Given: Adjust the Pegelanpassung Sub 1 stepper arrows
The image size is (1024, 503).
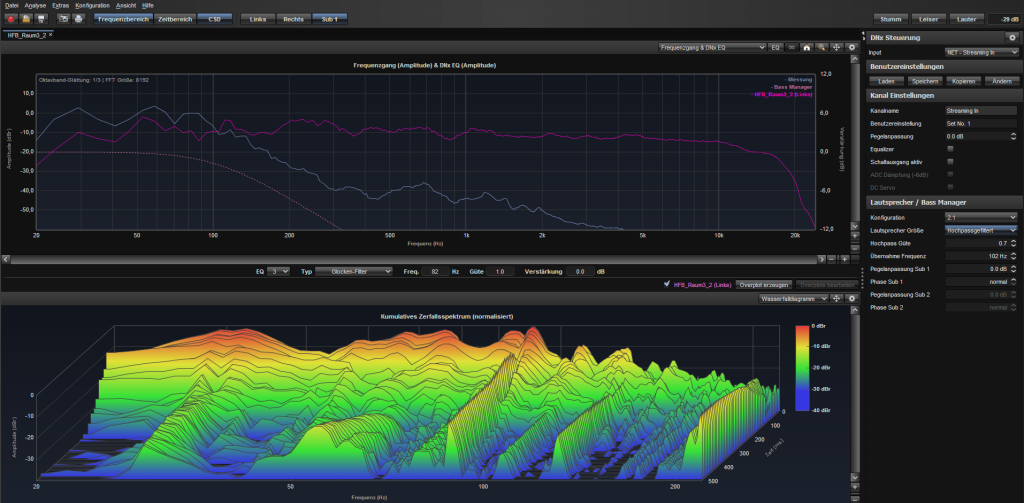Looking at the screenshot, I should (1013, 268).
